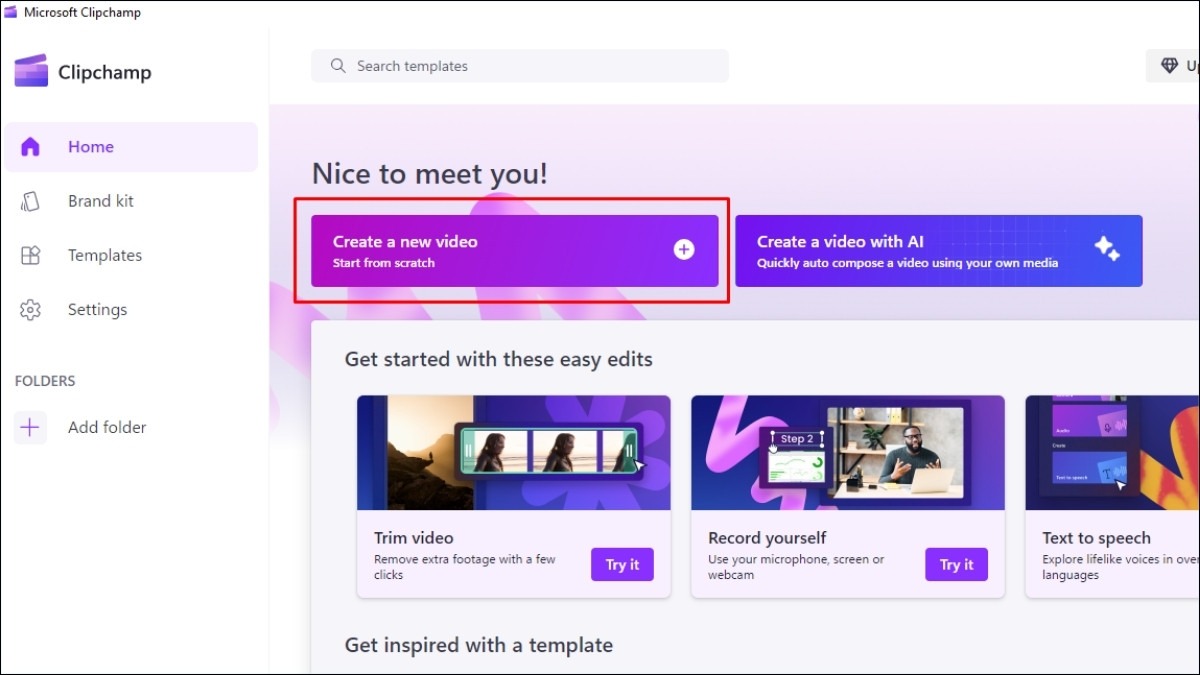The height and width of the screenshot is (675, 1200).
Task: Click the diamond upgrade icon
Action: point(1169,66)
